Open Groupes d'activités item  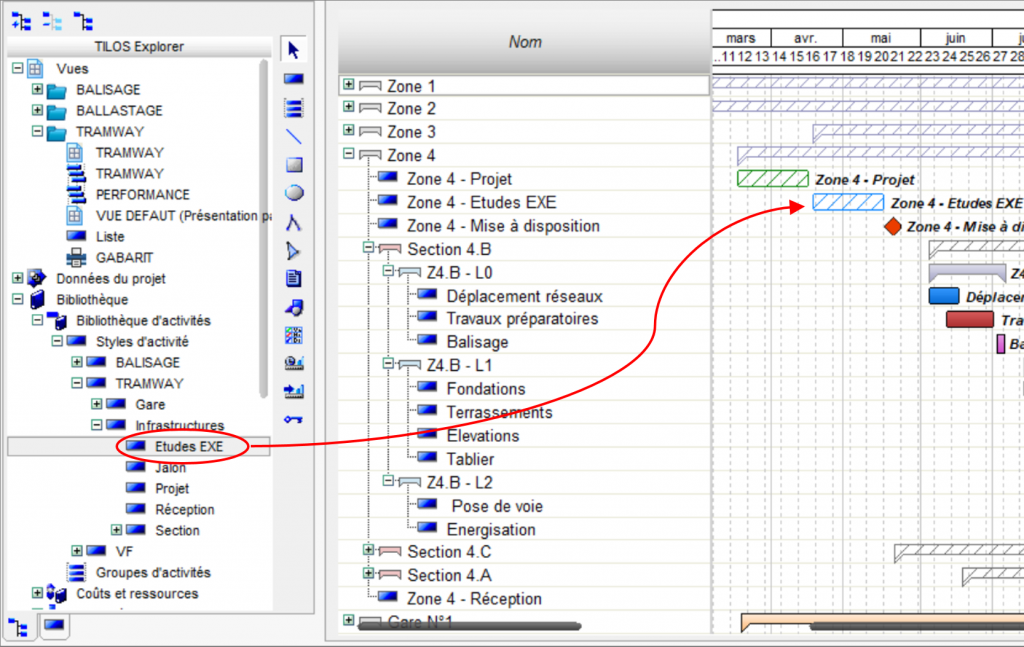click(x=153, y=573)
